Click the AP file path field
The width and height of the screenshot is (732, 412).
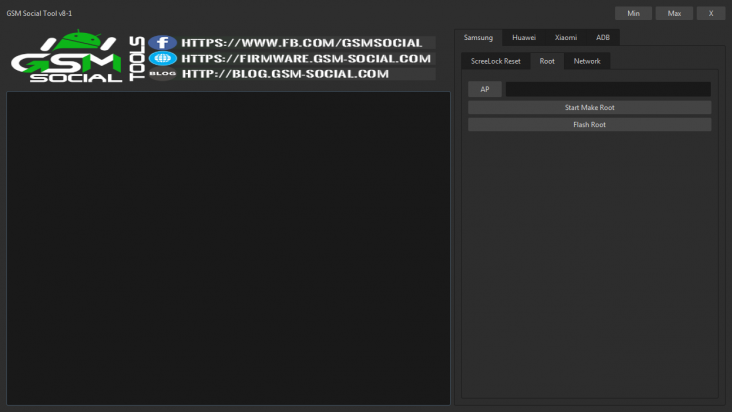click(x=608, y=89)
